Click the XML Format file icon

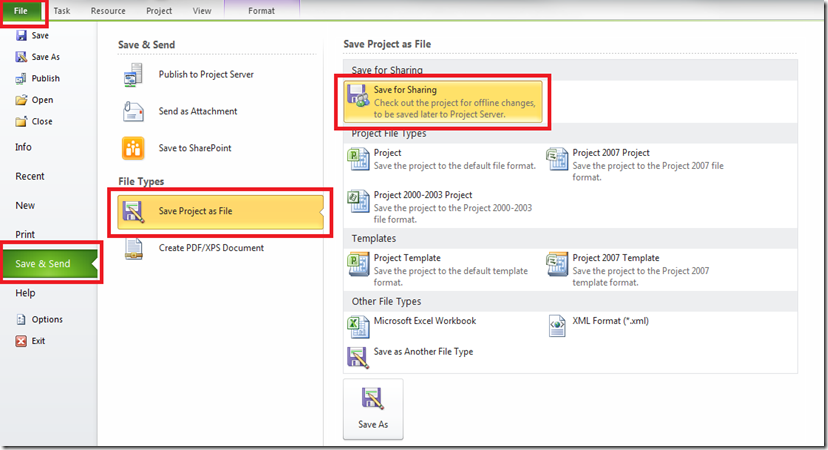tap(557, 326)
